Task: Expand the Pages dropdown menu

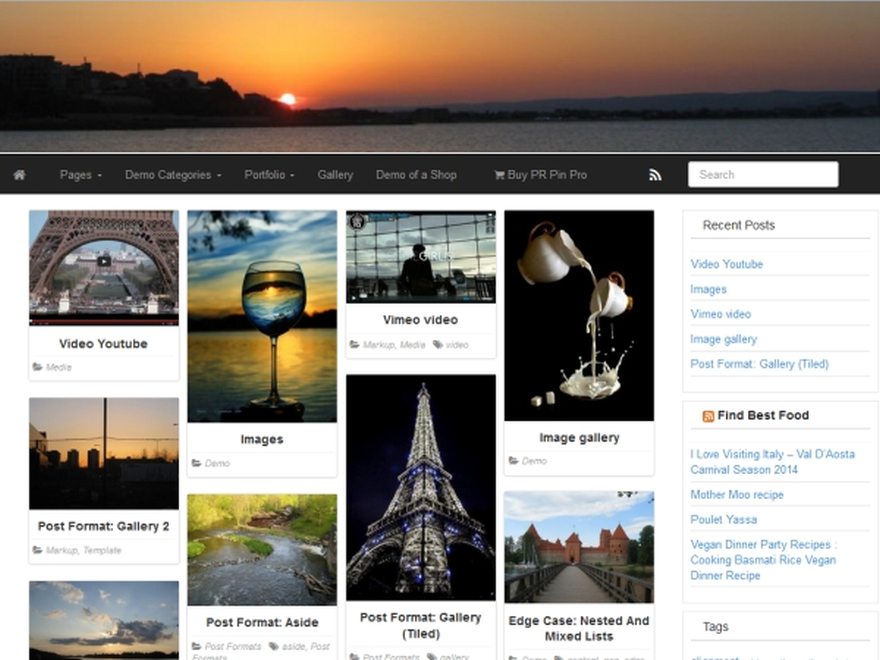Action: click(81, 175)
